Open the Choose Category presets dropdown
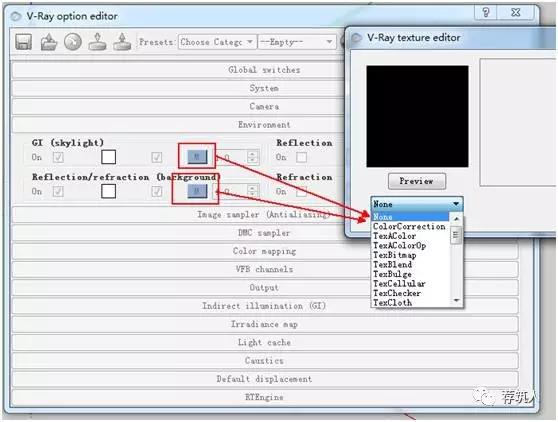558x422 pixels. point(217,42)
